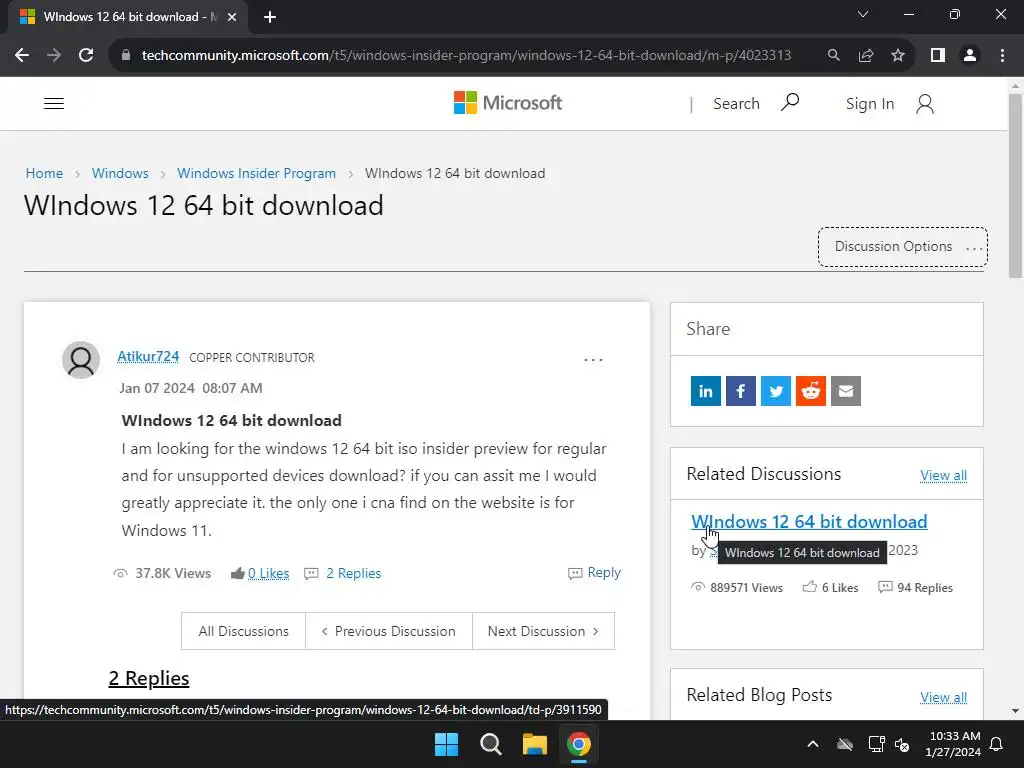Viewport: 1024px width, 768px height.
Task: Share on Twitter
Action: pos(776,391)
